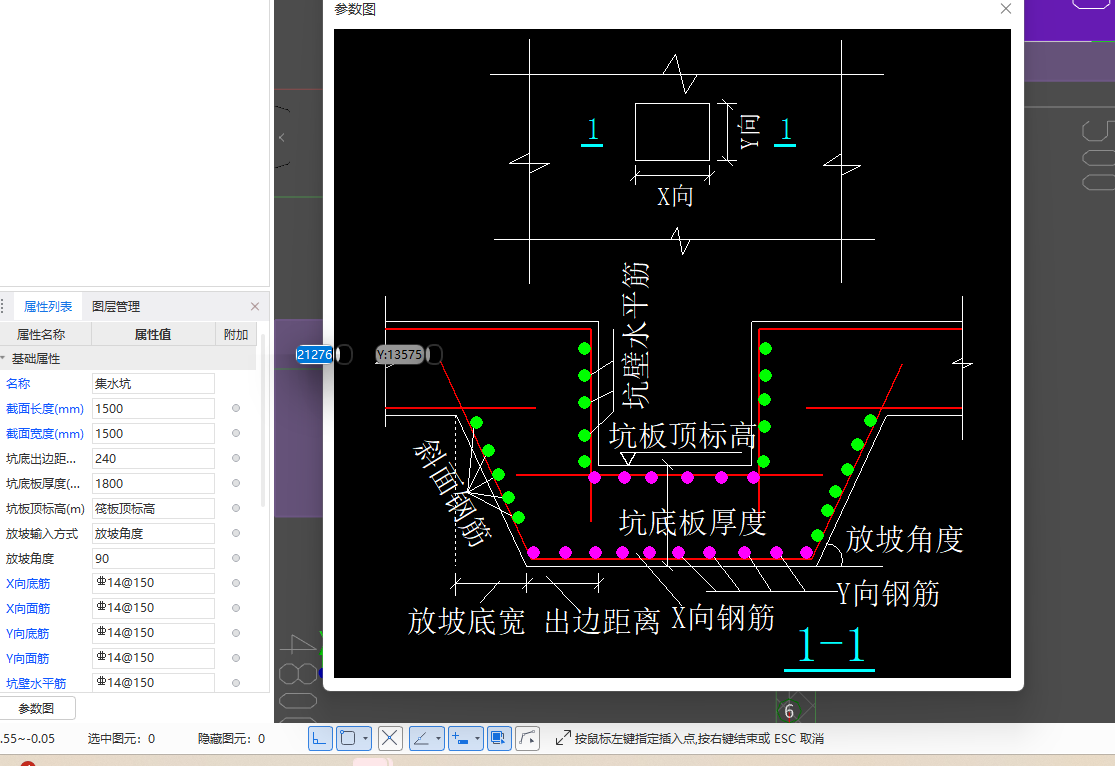Click the 1-1 section title in the diagram
This screenshot has height=766, width=1115.
[830, 646]
